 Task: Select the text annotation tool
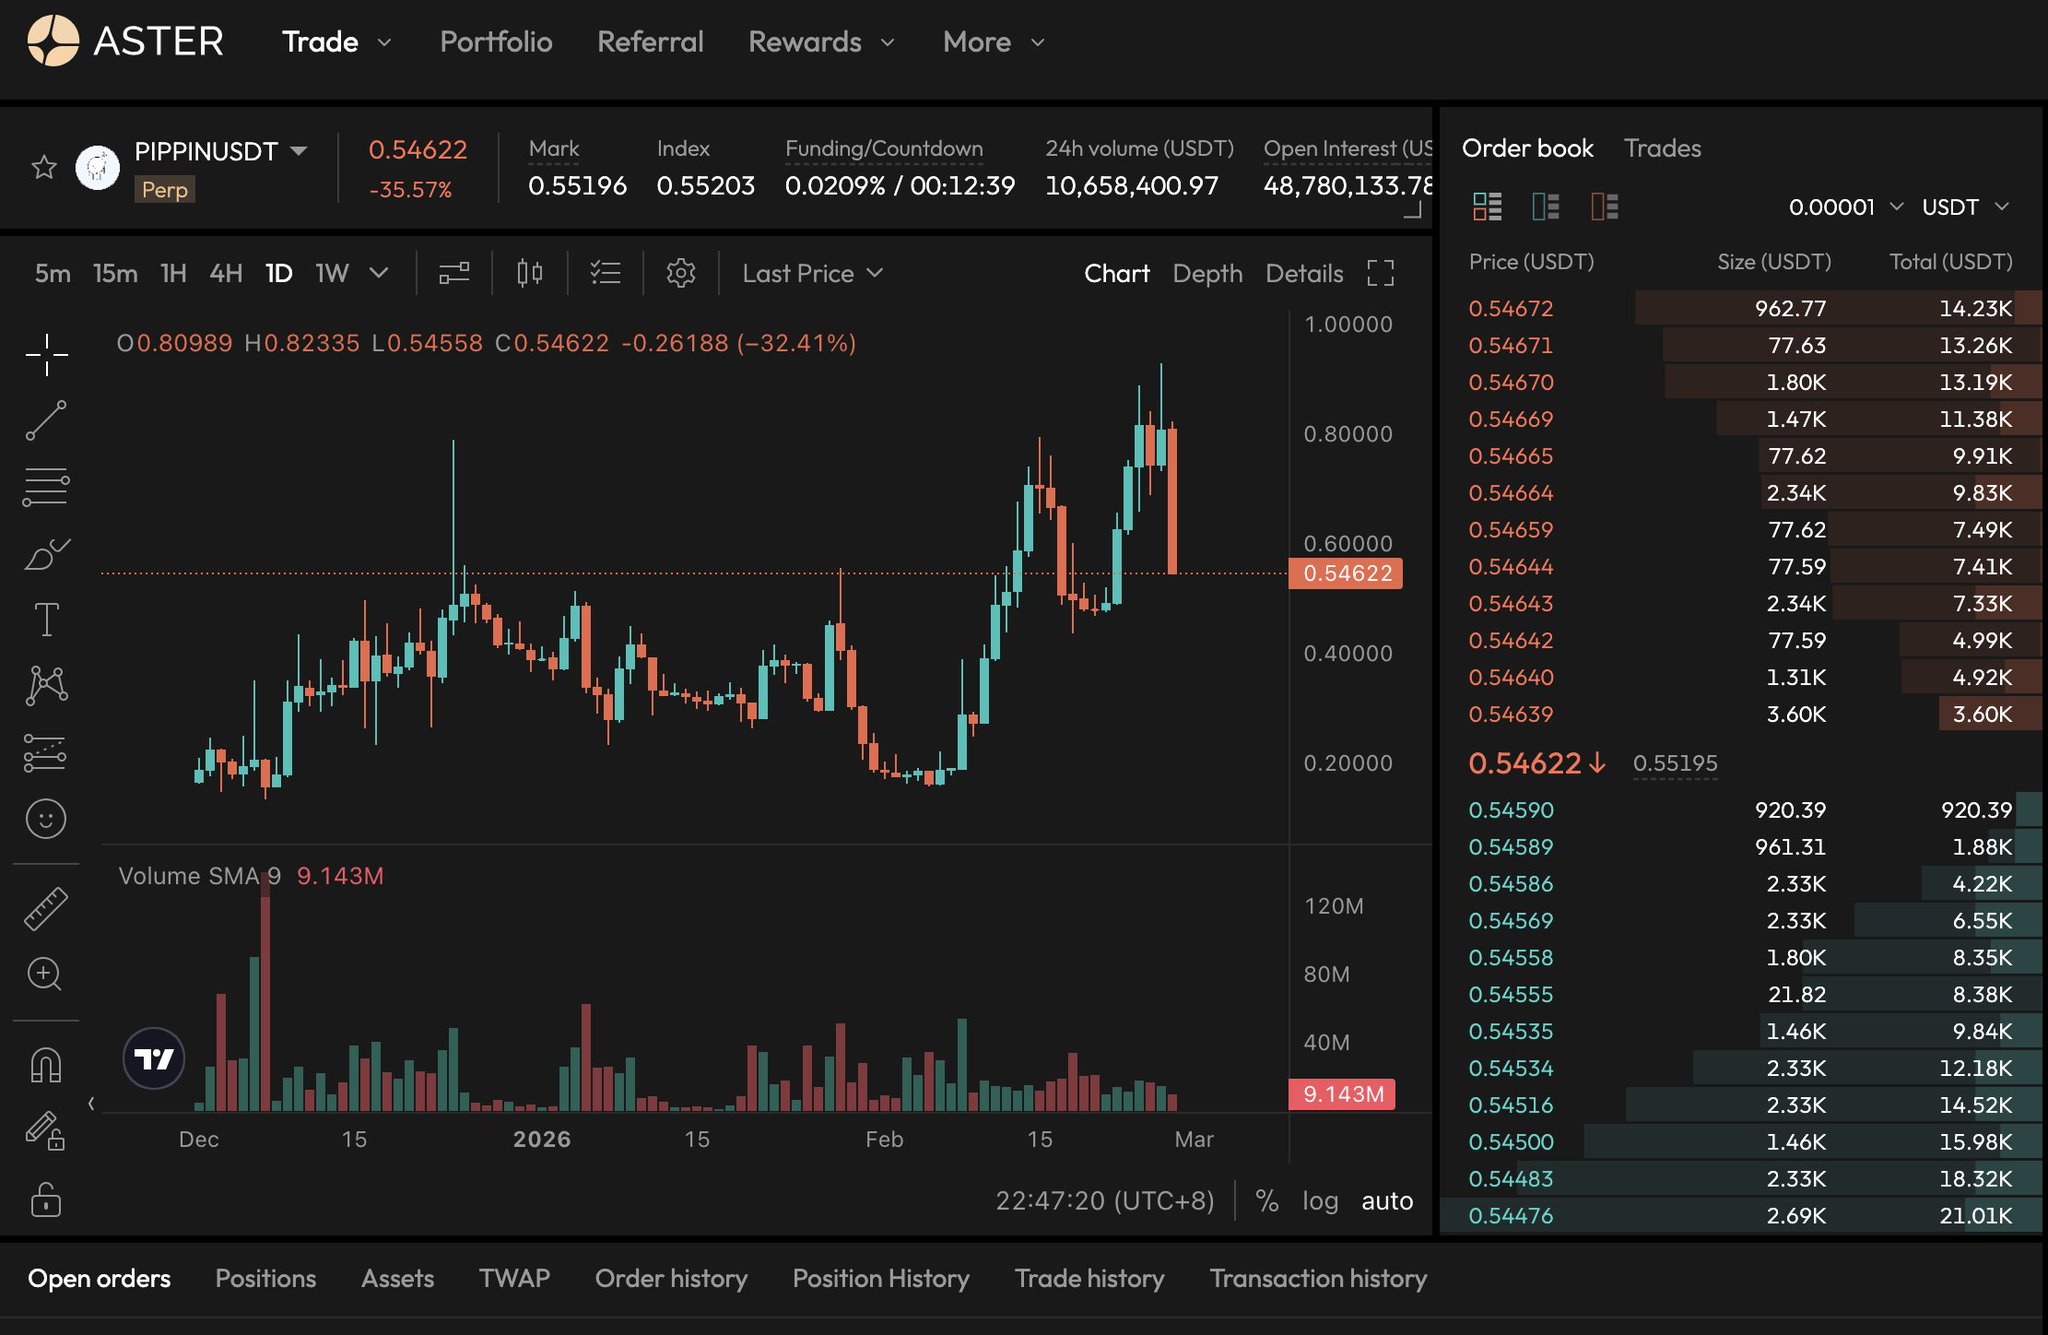[x=46, y=619]
